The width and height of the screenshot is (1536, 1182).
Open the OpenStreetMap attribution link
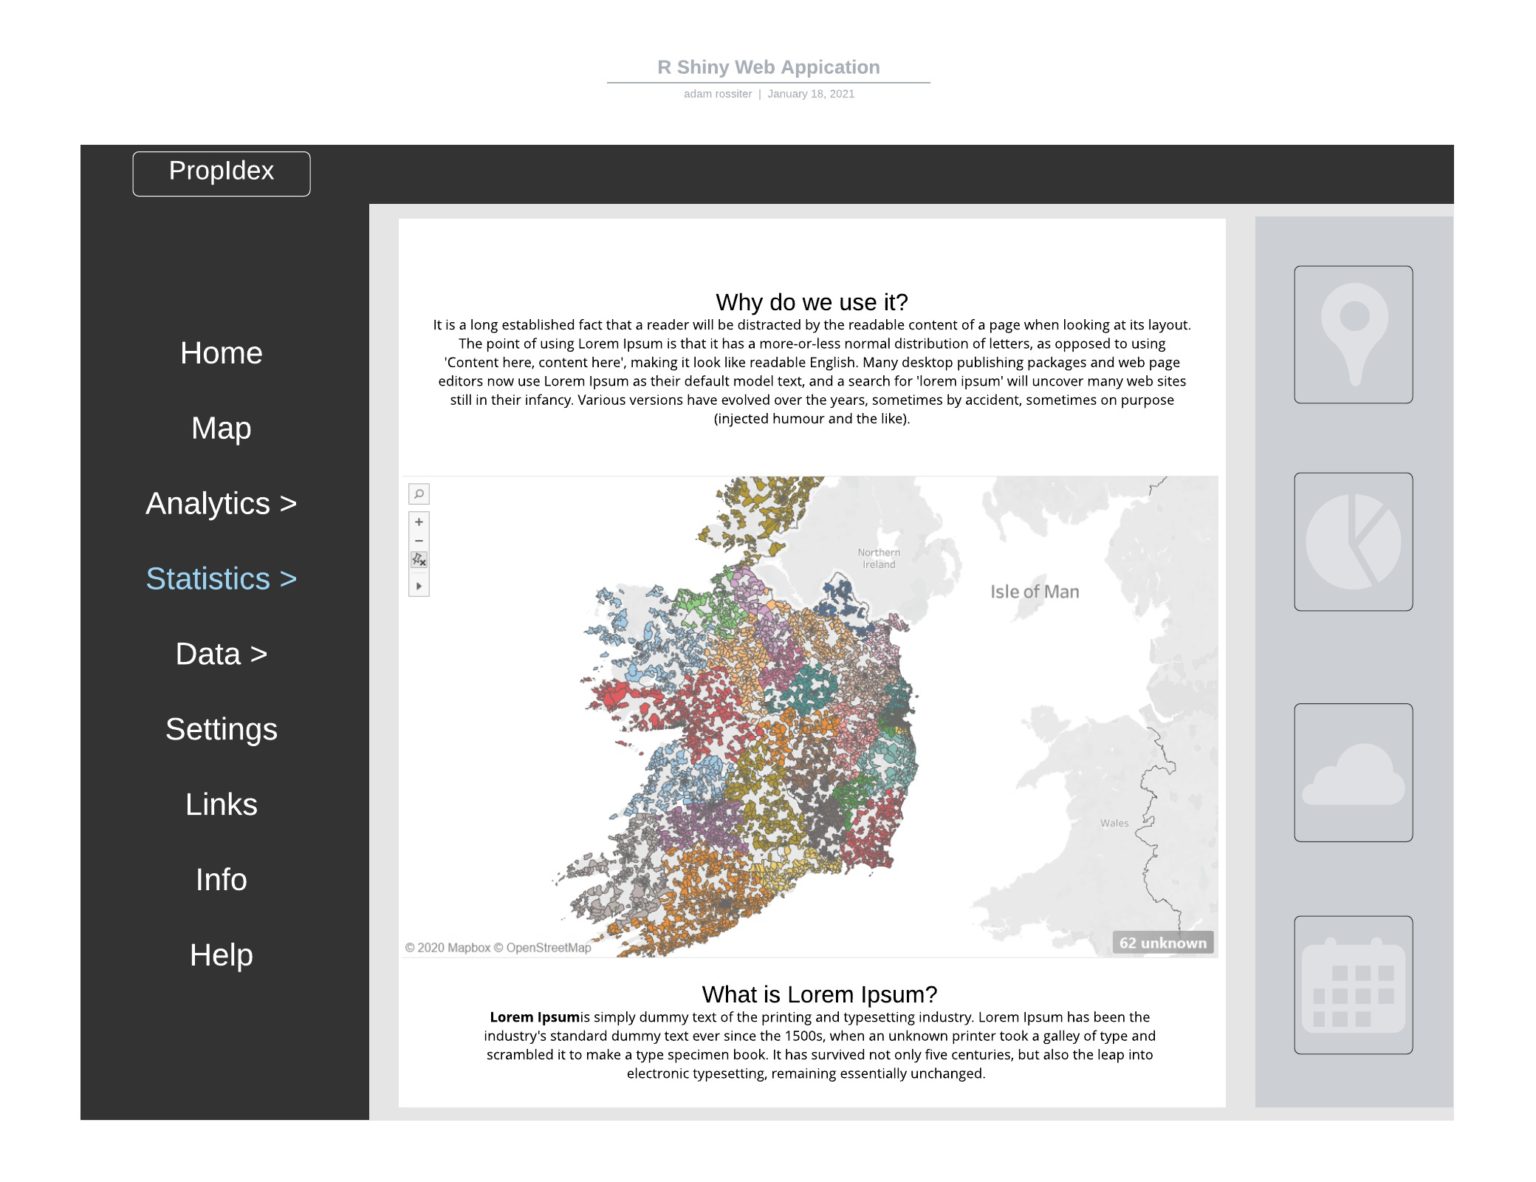[548, 948]
